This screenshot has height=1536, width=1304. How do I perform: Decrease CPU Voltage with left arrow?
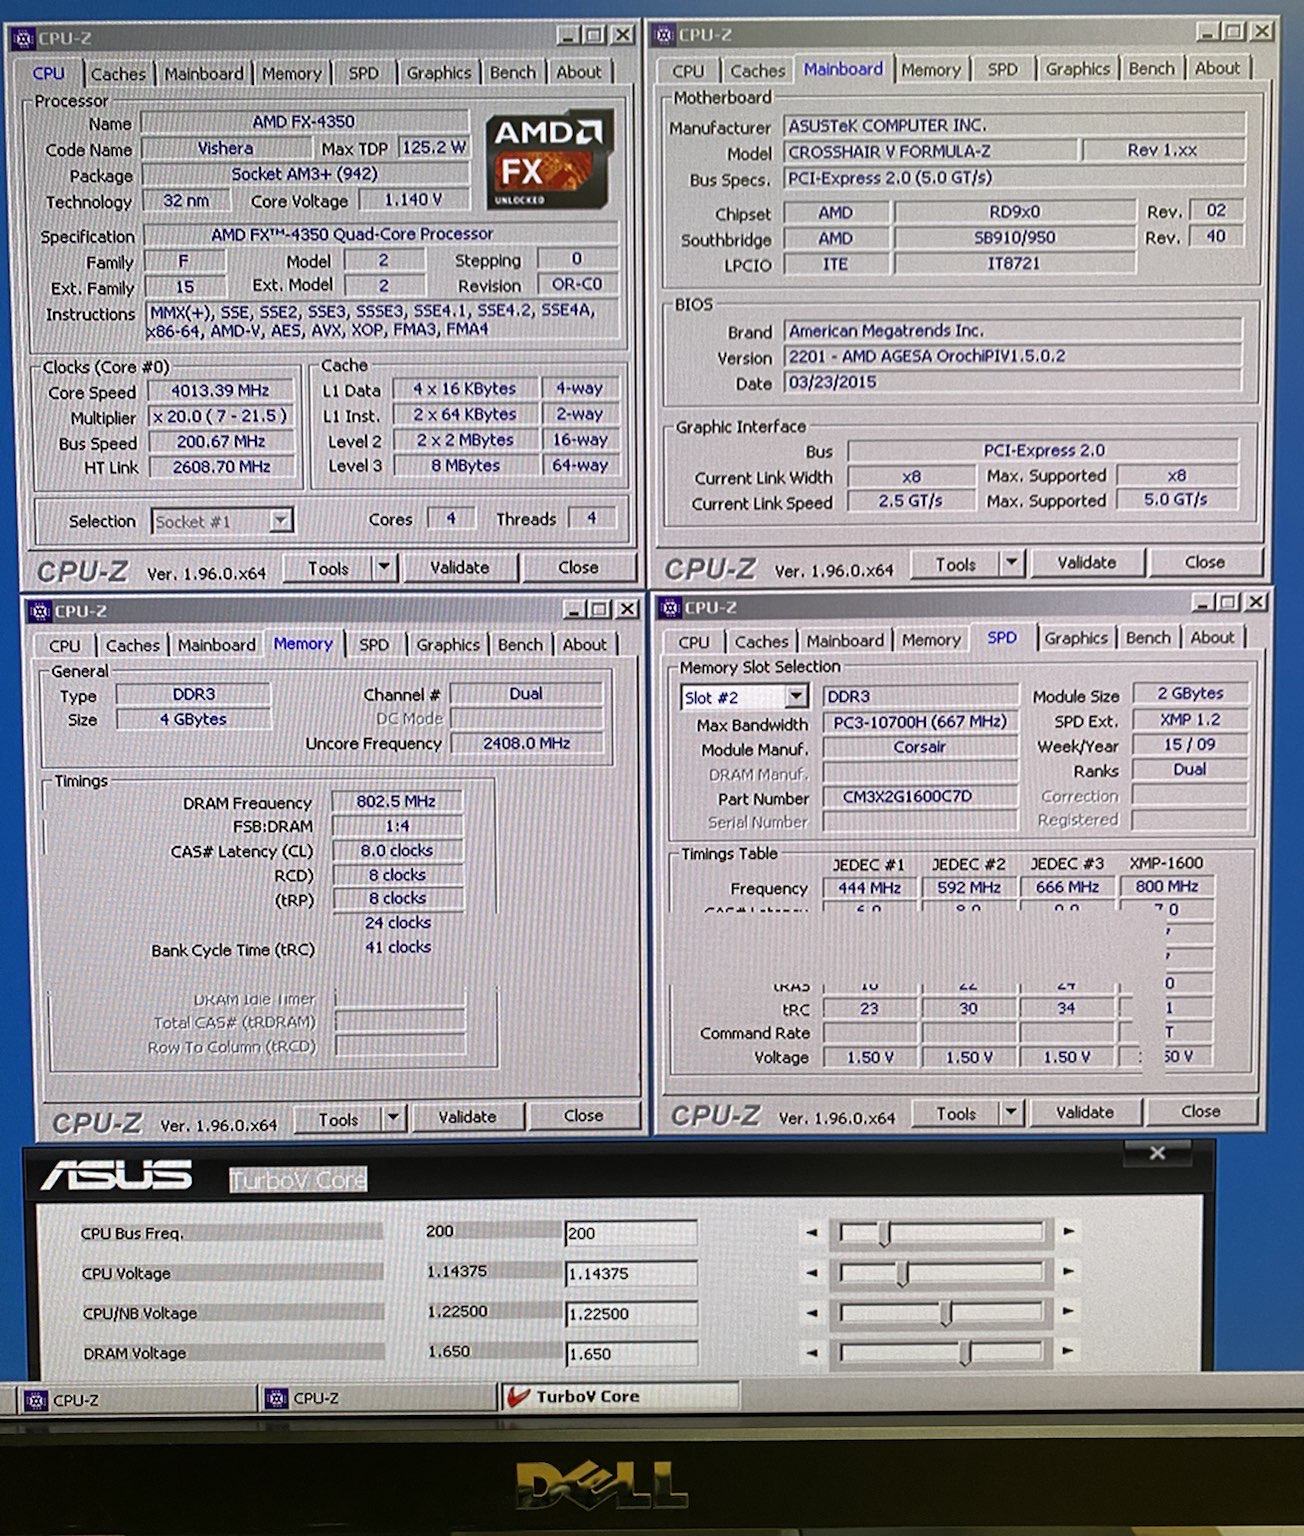pyautogui.click(x=811, y=1272)
